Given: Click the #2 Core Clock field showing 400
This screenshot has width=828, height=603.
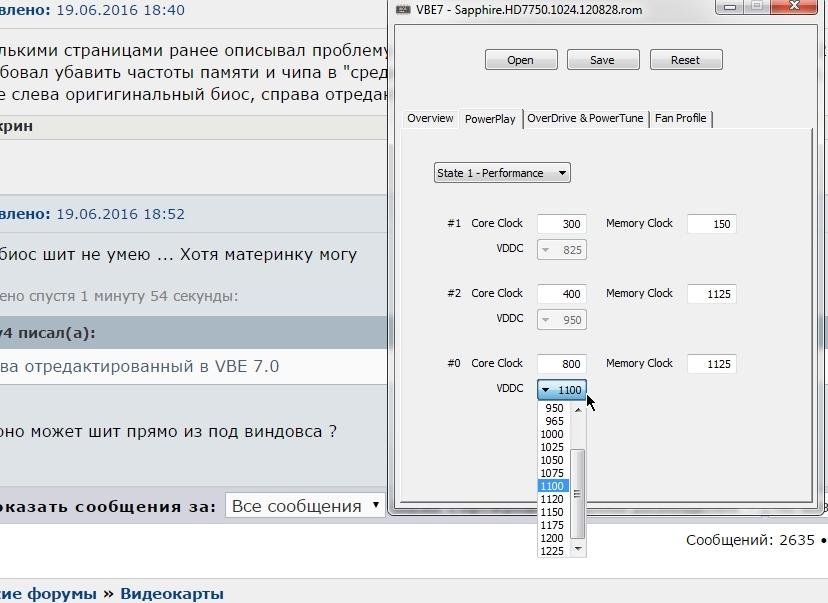Looking at the screenshot, I should [561, 294].
